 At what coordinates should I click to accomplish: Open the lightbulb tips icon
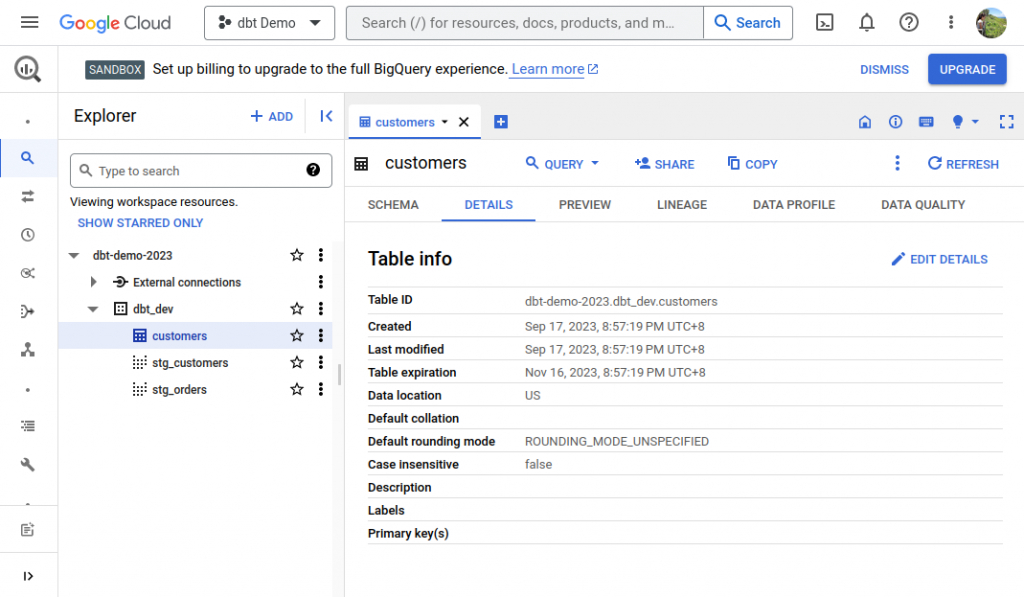tap(957, 121)
